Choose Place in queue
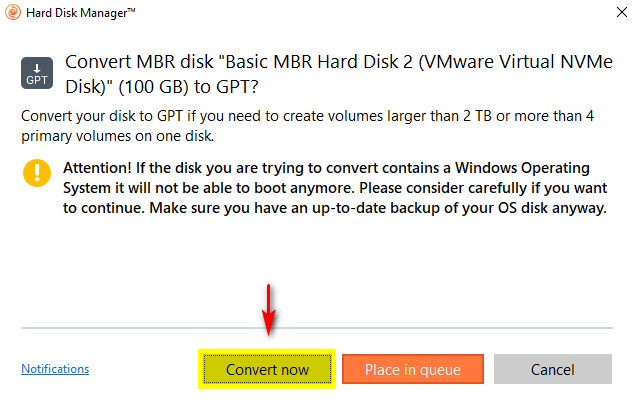The height and width of the screenshot is (404, 635). click(x=412, y=369)
